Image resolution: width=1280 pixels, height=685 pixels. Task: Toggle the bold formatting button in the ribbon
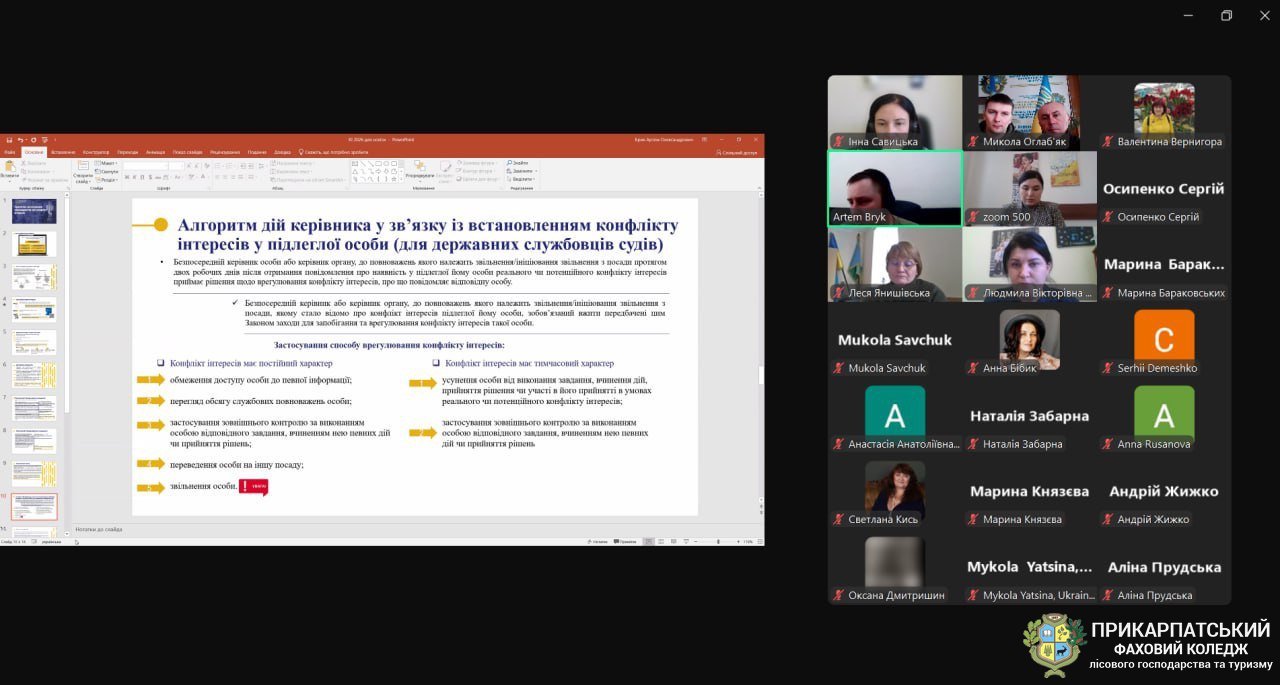coord(127,177)
